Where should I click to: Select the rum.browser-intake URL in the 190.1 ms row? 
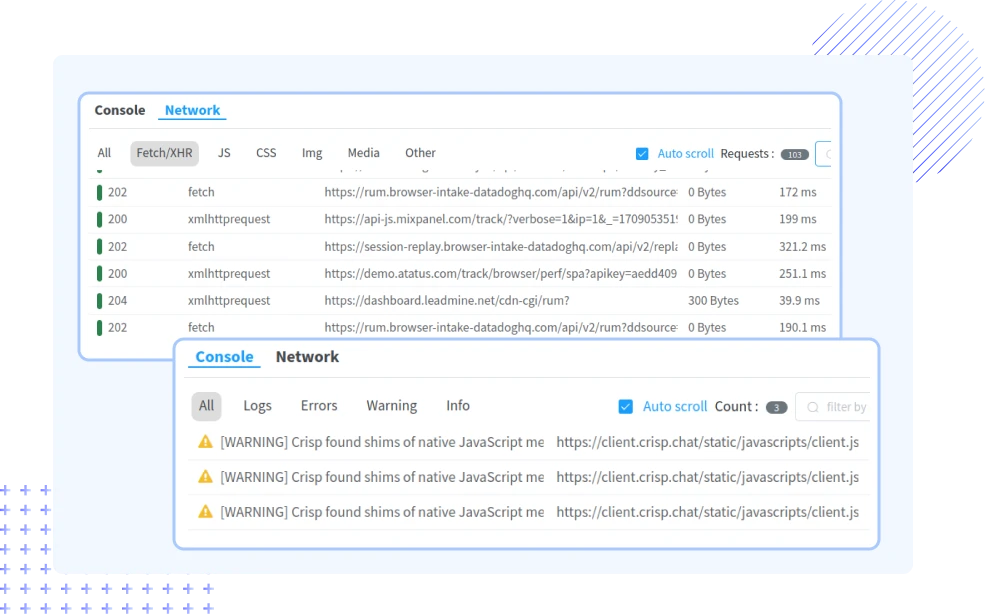501,328
